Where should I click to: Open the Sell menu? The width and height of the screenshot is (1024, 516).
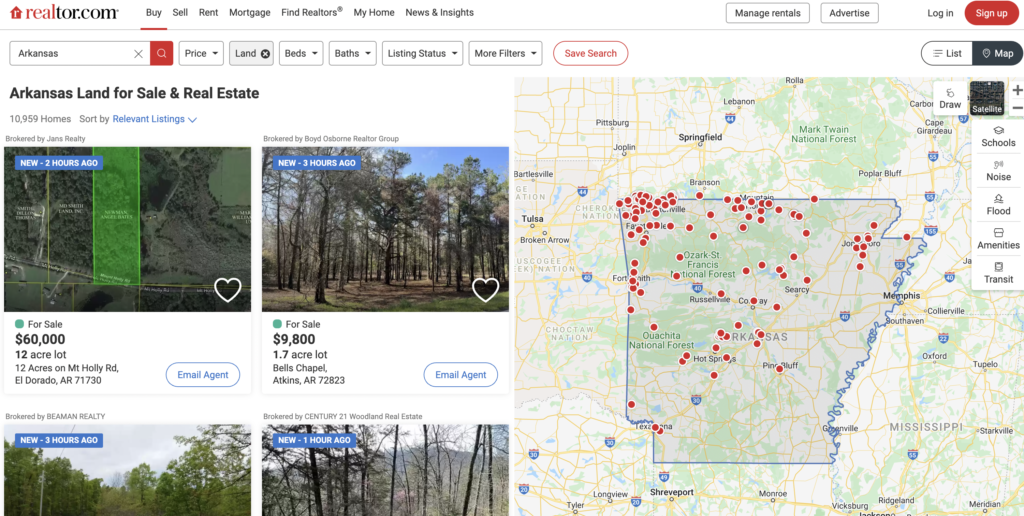point(180,12)
